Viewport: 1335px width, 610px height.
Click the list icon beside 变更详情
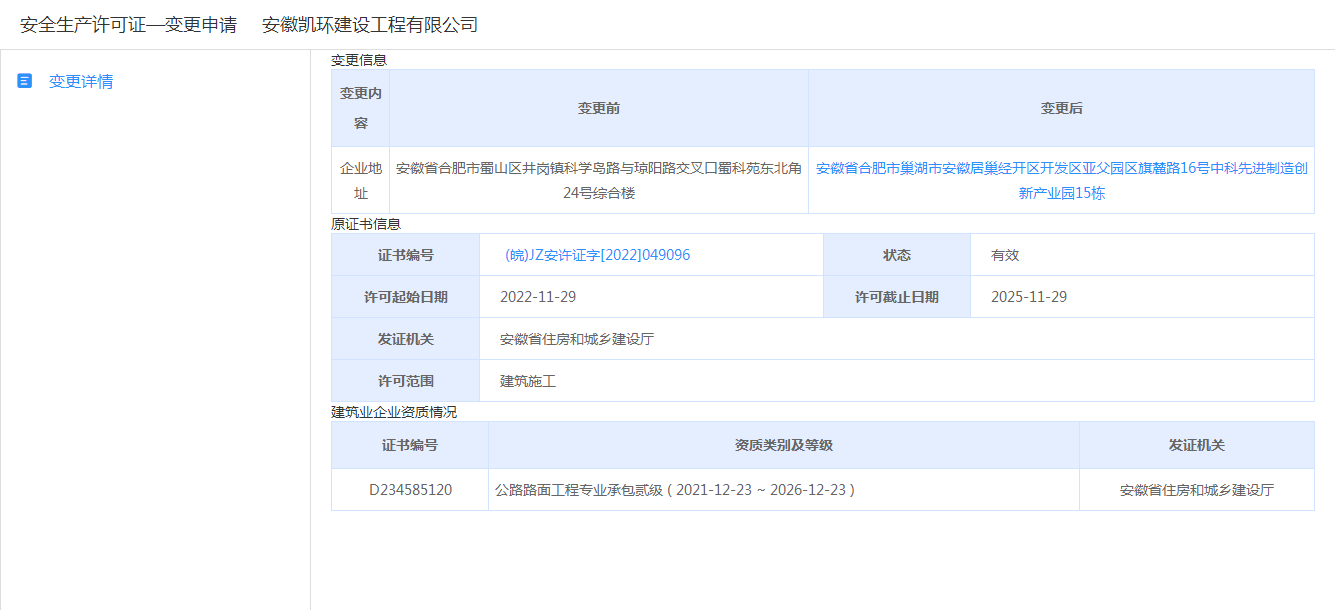pos(25,81)
